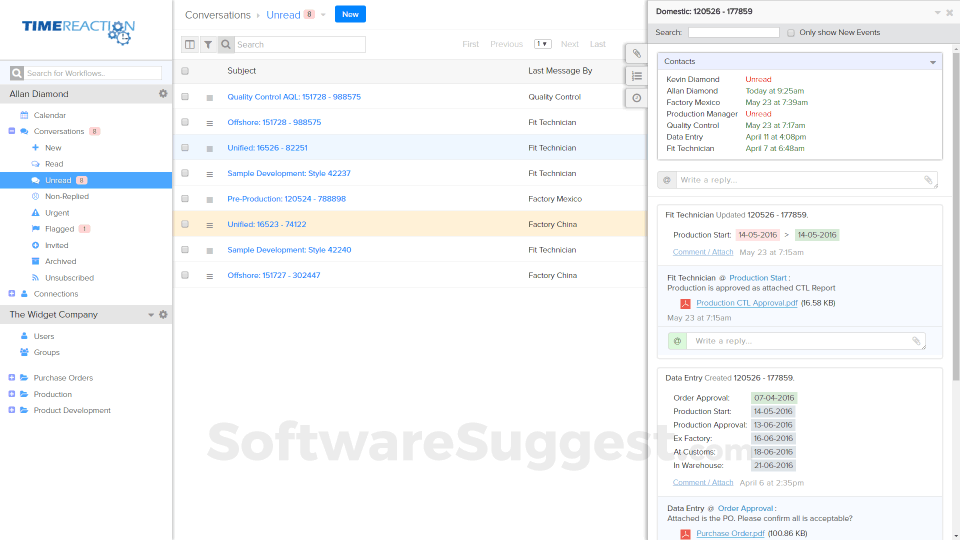Click the Groups icon in sidebar
960x540 pixels.
24,352
